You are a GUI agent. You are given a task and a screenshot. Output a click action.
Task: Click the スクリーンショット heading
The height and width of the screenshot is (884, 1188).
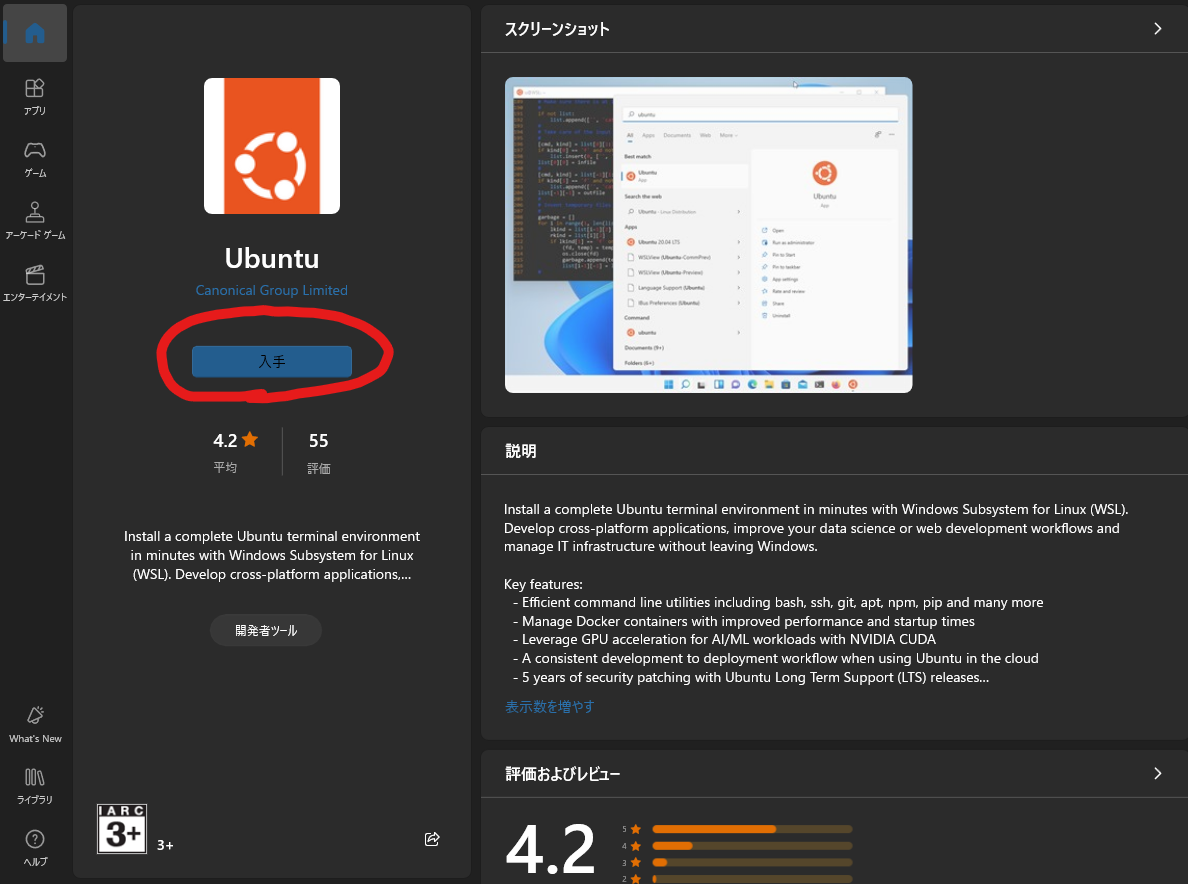tap(557, 29)
